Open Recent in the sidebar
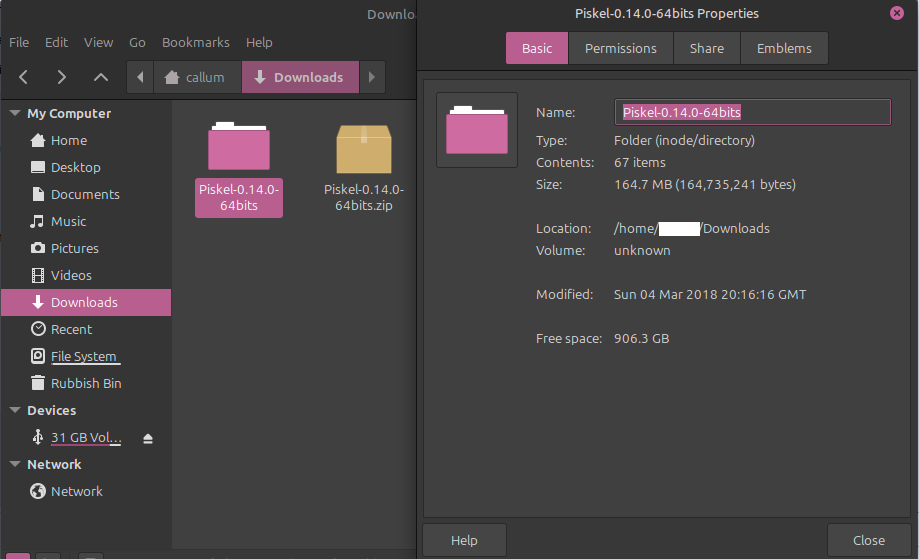Screen dimensions: 919x559 tap(86, 329)
